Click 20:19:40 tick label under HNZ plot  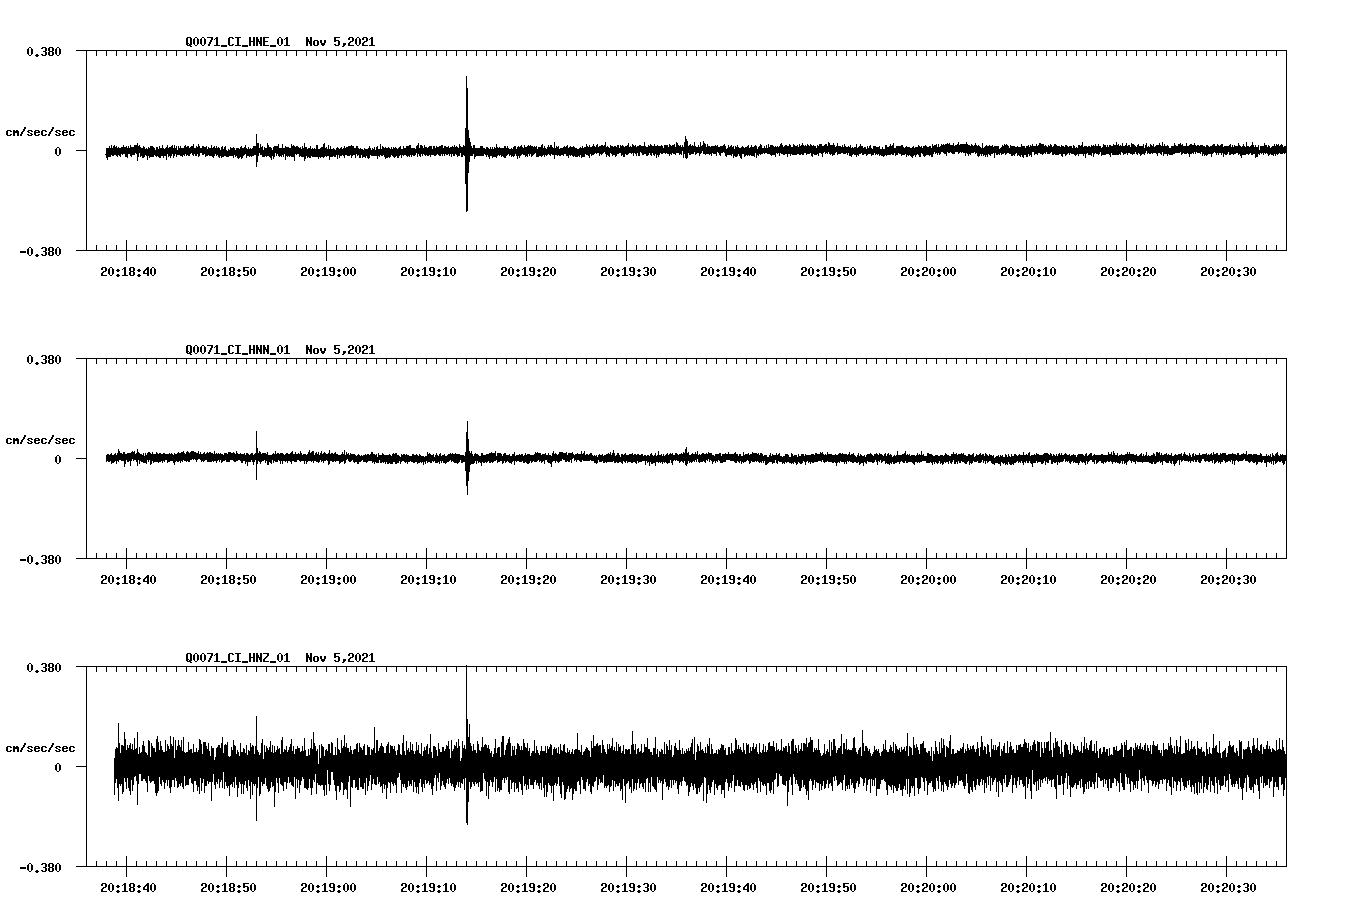pos(728,887)
